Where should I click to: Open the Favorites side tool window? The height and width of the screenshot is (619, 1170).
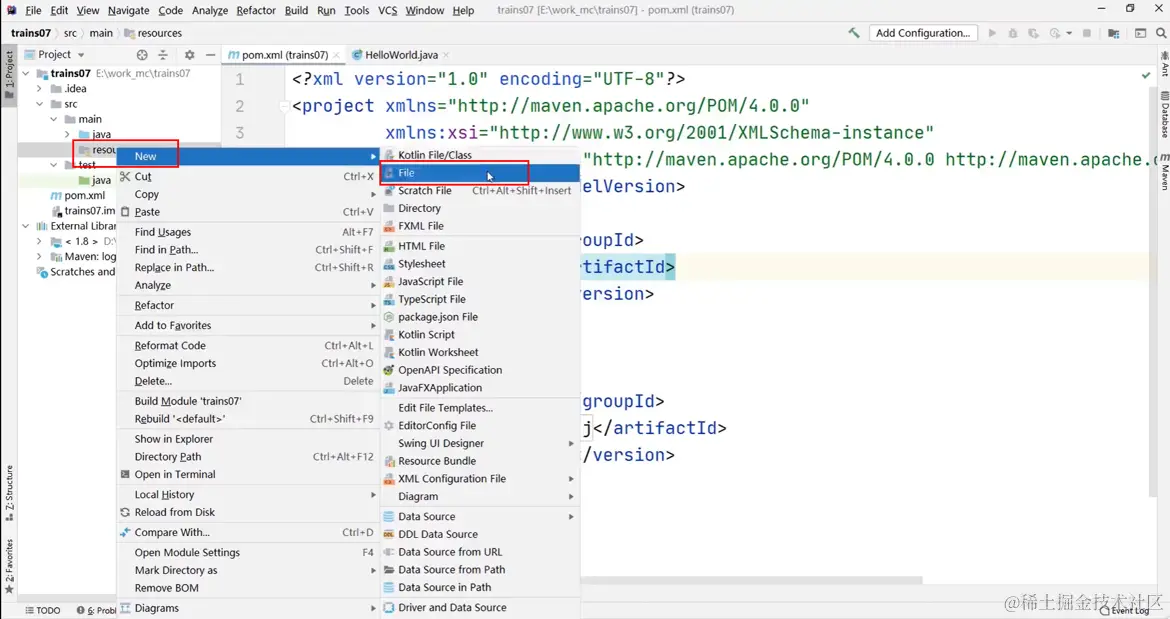coord(9,566)
